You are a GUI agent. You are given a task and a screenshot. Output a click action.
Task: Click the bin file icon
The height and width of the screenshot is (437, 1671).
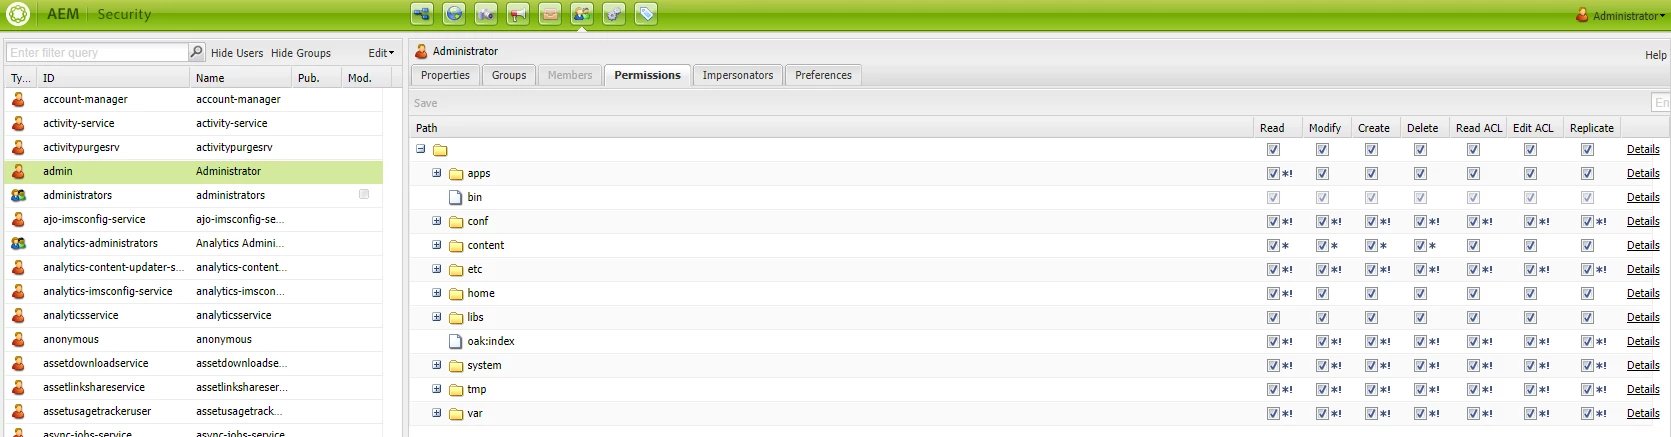456,197
